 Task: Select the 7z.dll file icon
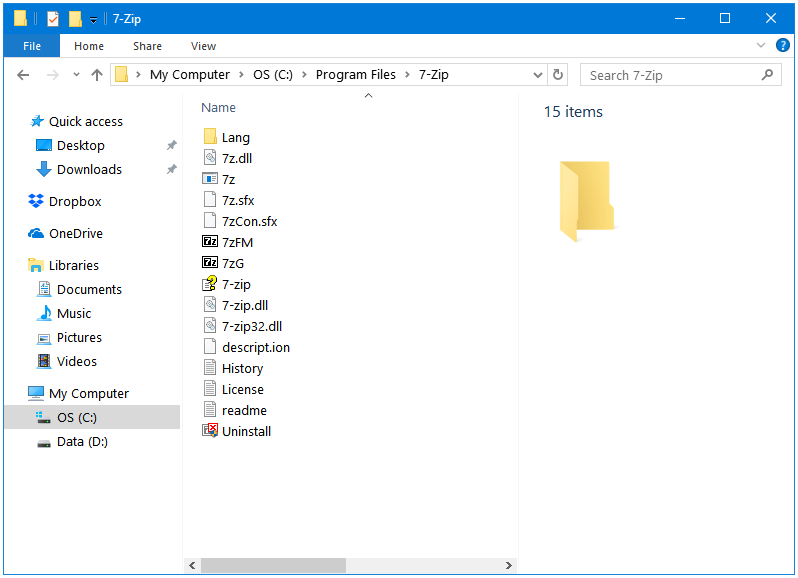coord(210,158)
